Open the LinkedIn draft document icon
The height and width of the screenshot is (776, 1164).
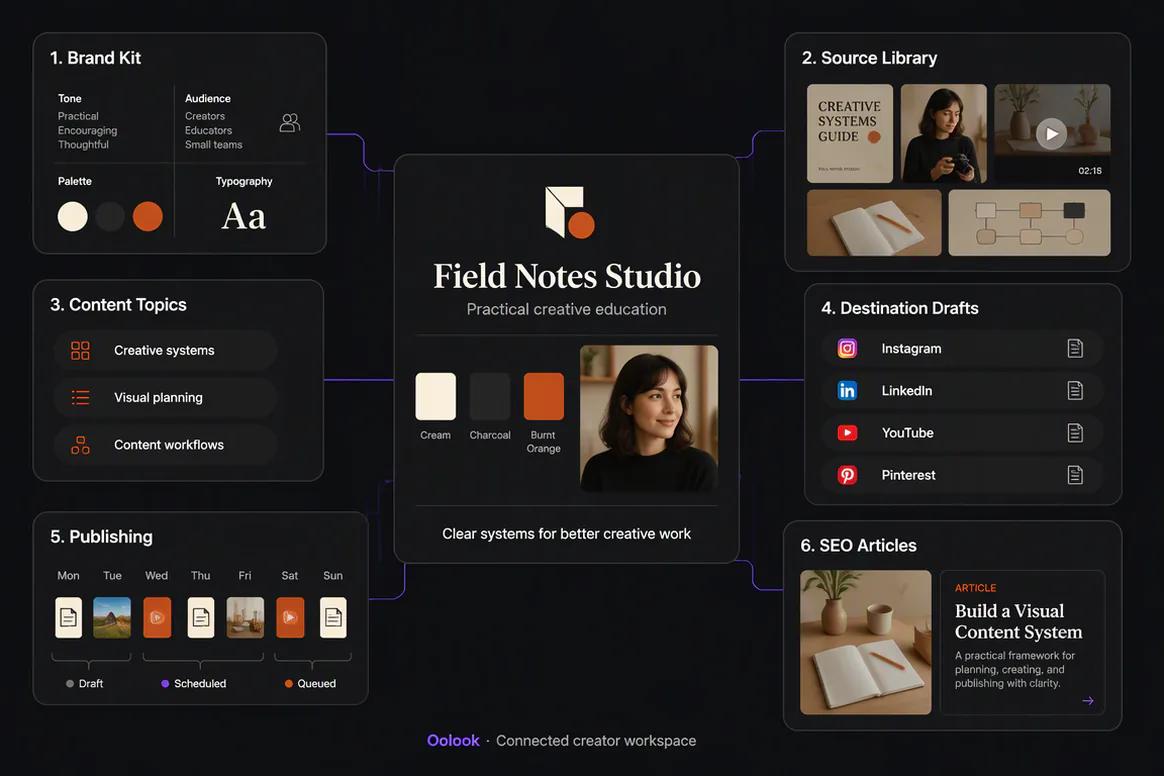pyautogui.click(x=1075, y=391)
